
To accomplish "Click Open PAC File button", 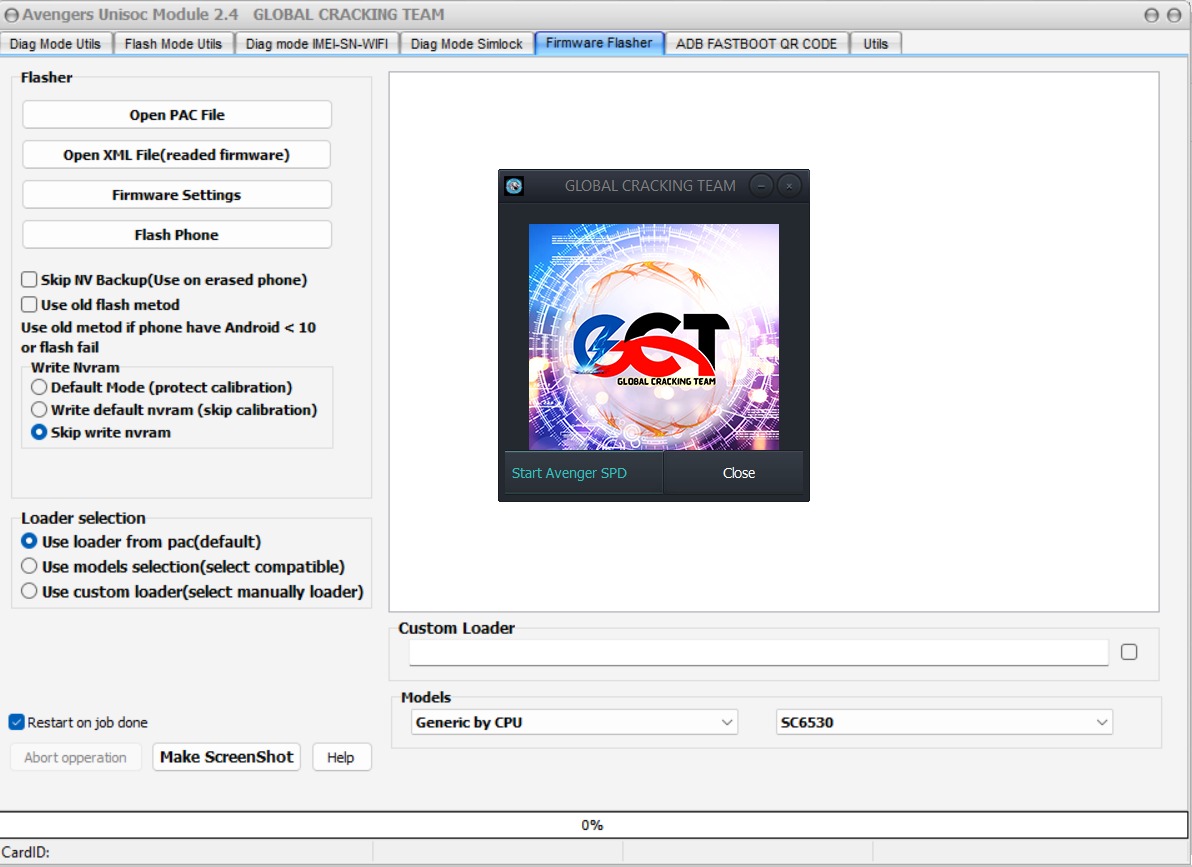I will (x=177, y=115).
